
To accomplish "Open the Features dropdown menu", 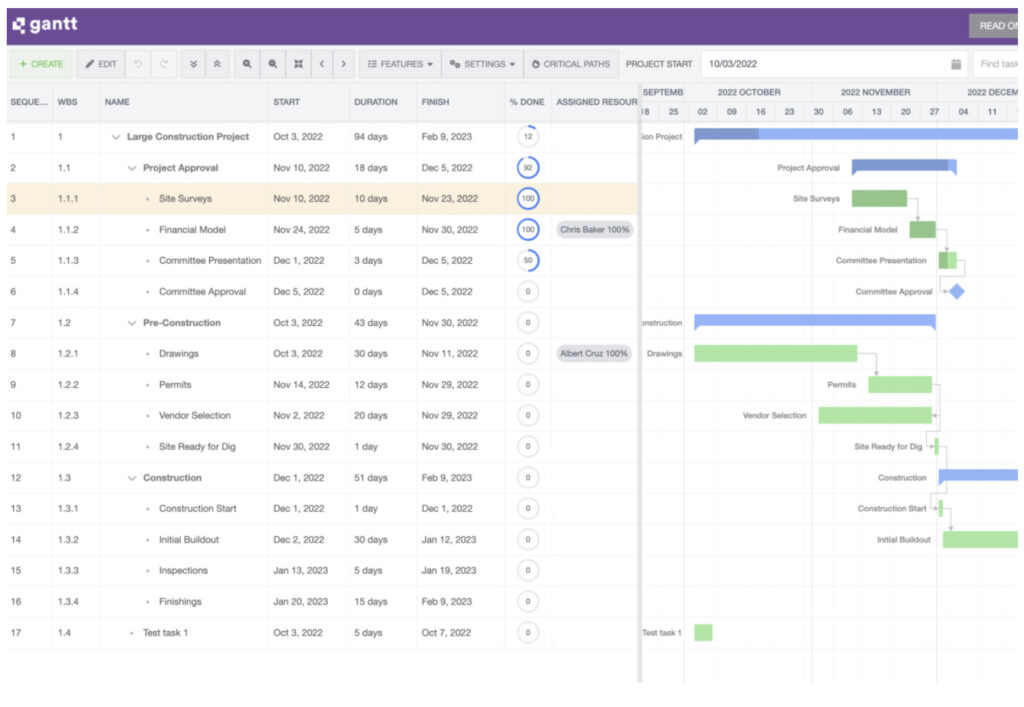I will 400,64.
